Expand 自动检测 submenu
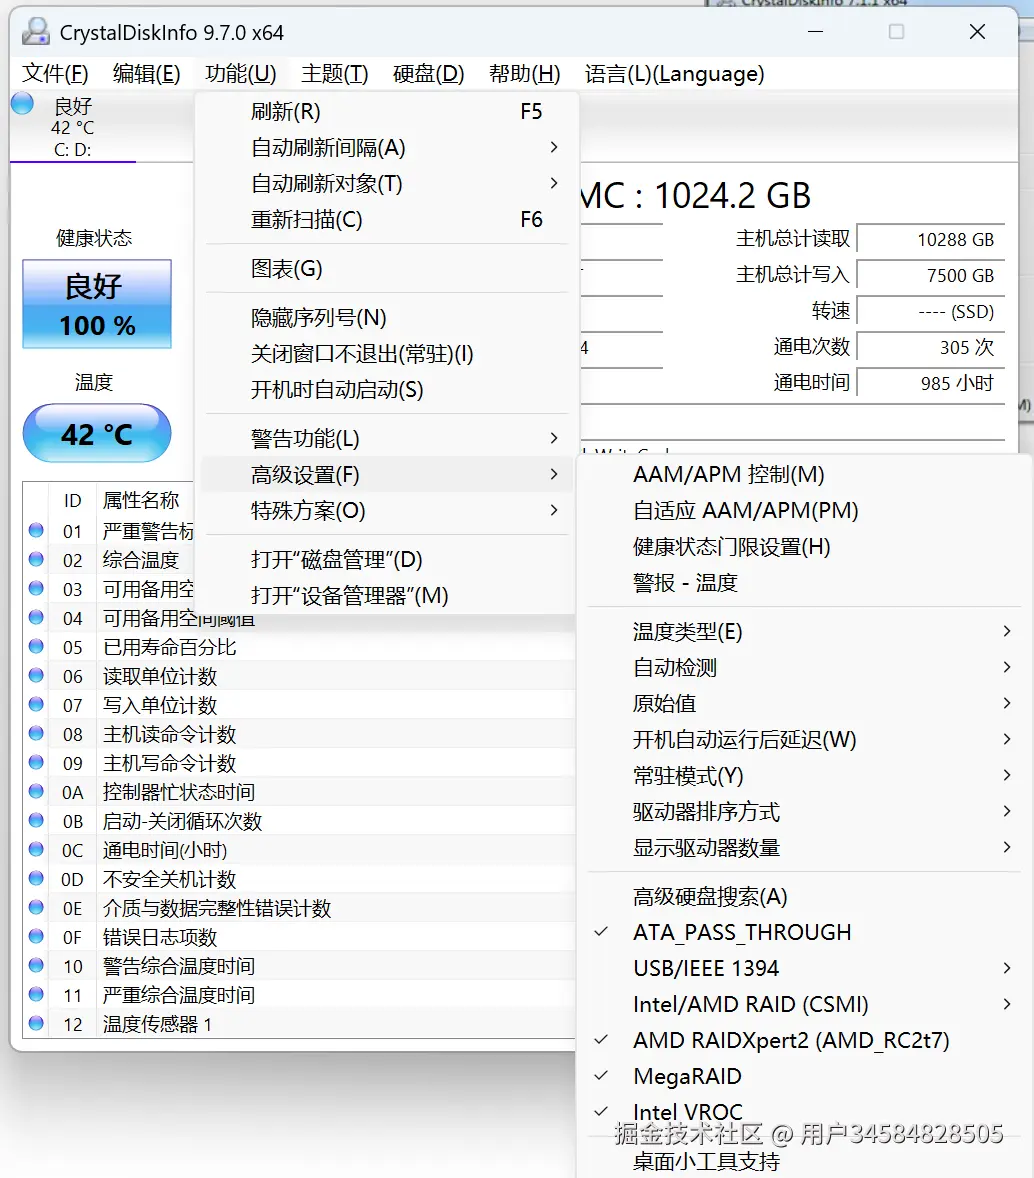The image size is (1034, 1178). [x=803, y=668]
